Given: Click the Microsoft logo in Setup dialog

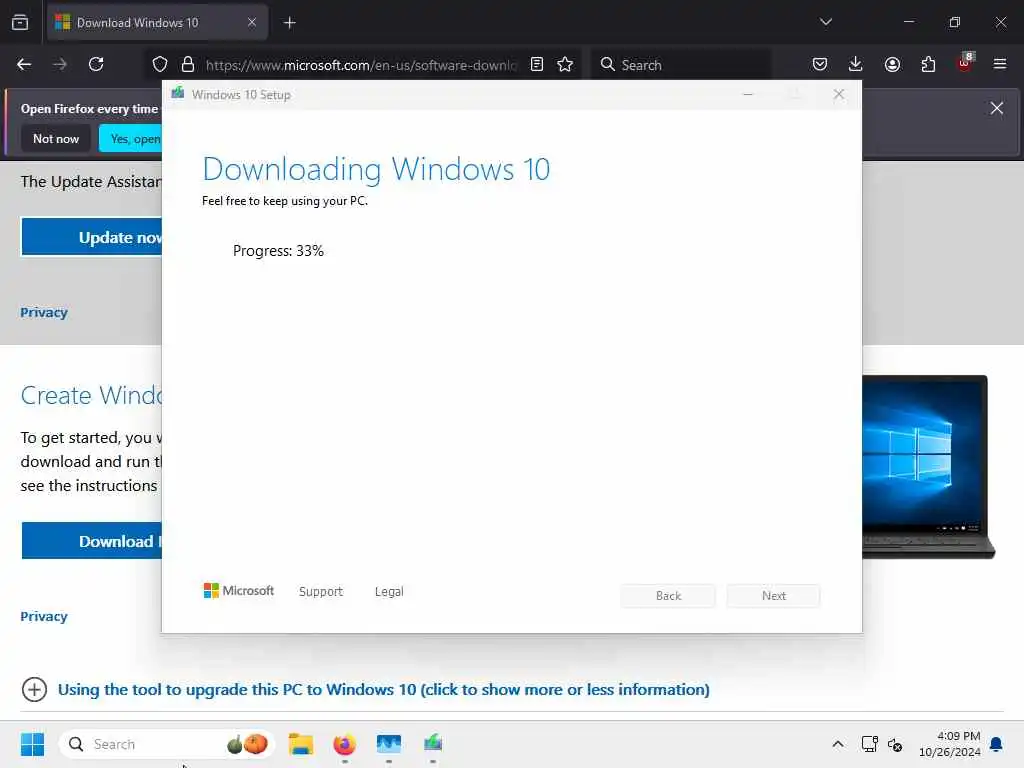Looking at the screenshot, I should pyautogui.click(x=239, y=590).
